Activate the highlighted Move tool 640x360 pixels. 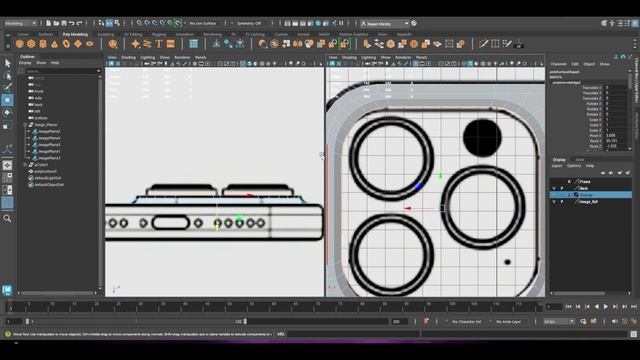(x=7, y=100)
